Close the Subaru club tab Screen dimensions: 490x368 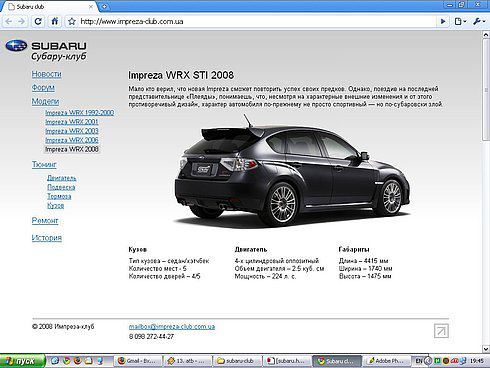click(x=91, y=7)
